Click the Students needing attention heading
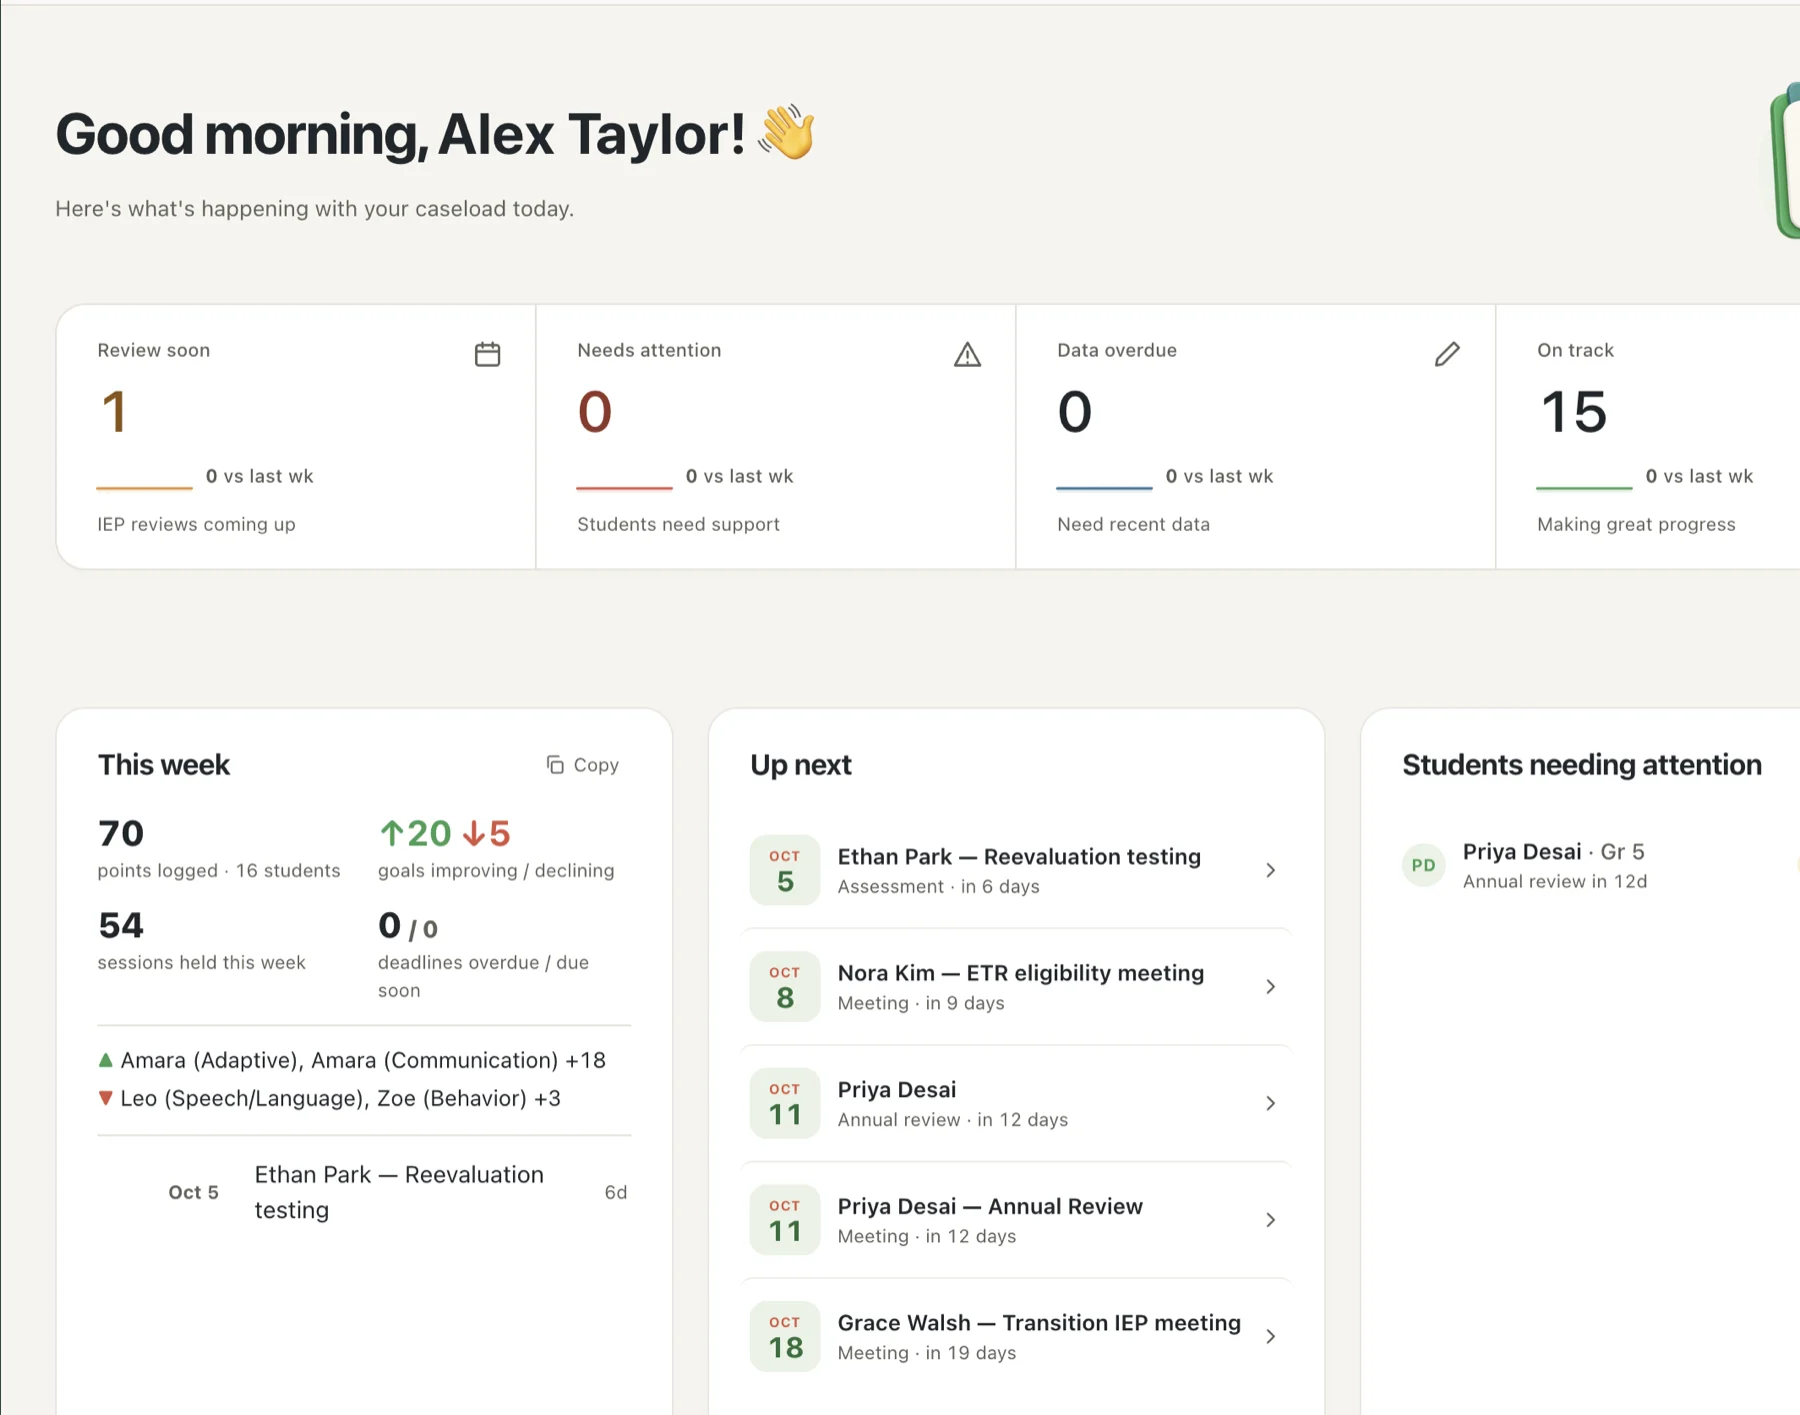This screenshot has height=1415, width=1800. [1582, 765]
